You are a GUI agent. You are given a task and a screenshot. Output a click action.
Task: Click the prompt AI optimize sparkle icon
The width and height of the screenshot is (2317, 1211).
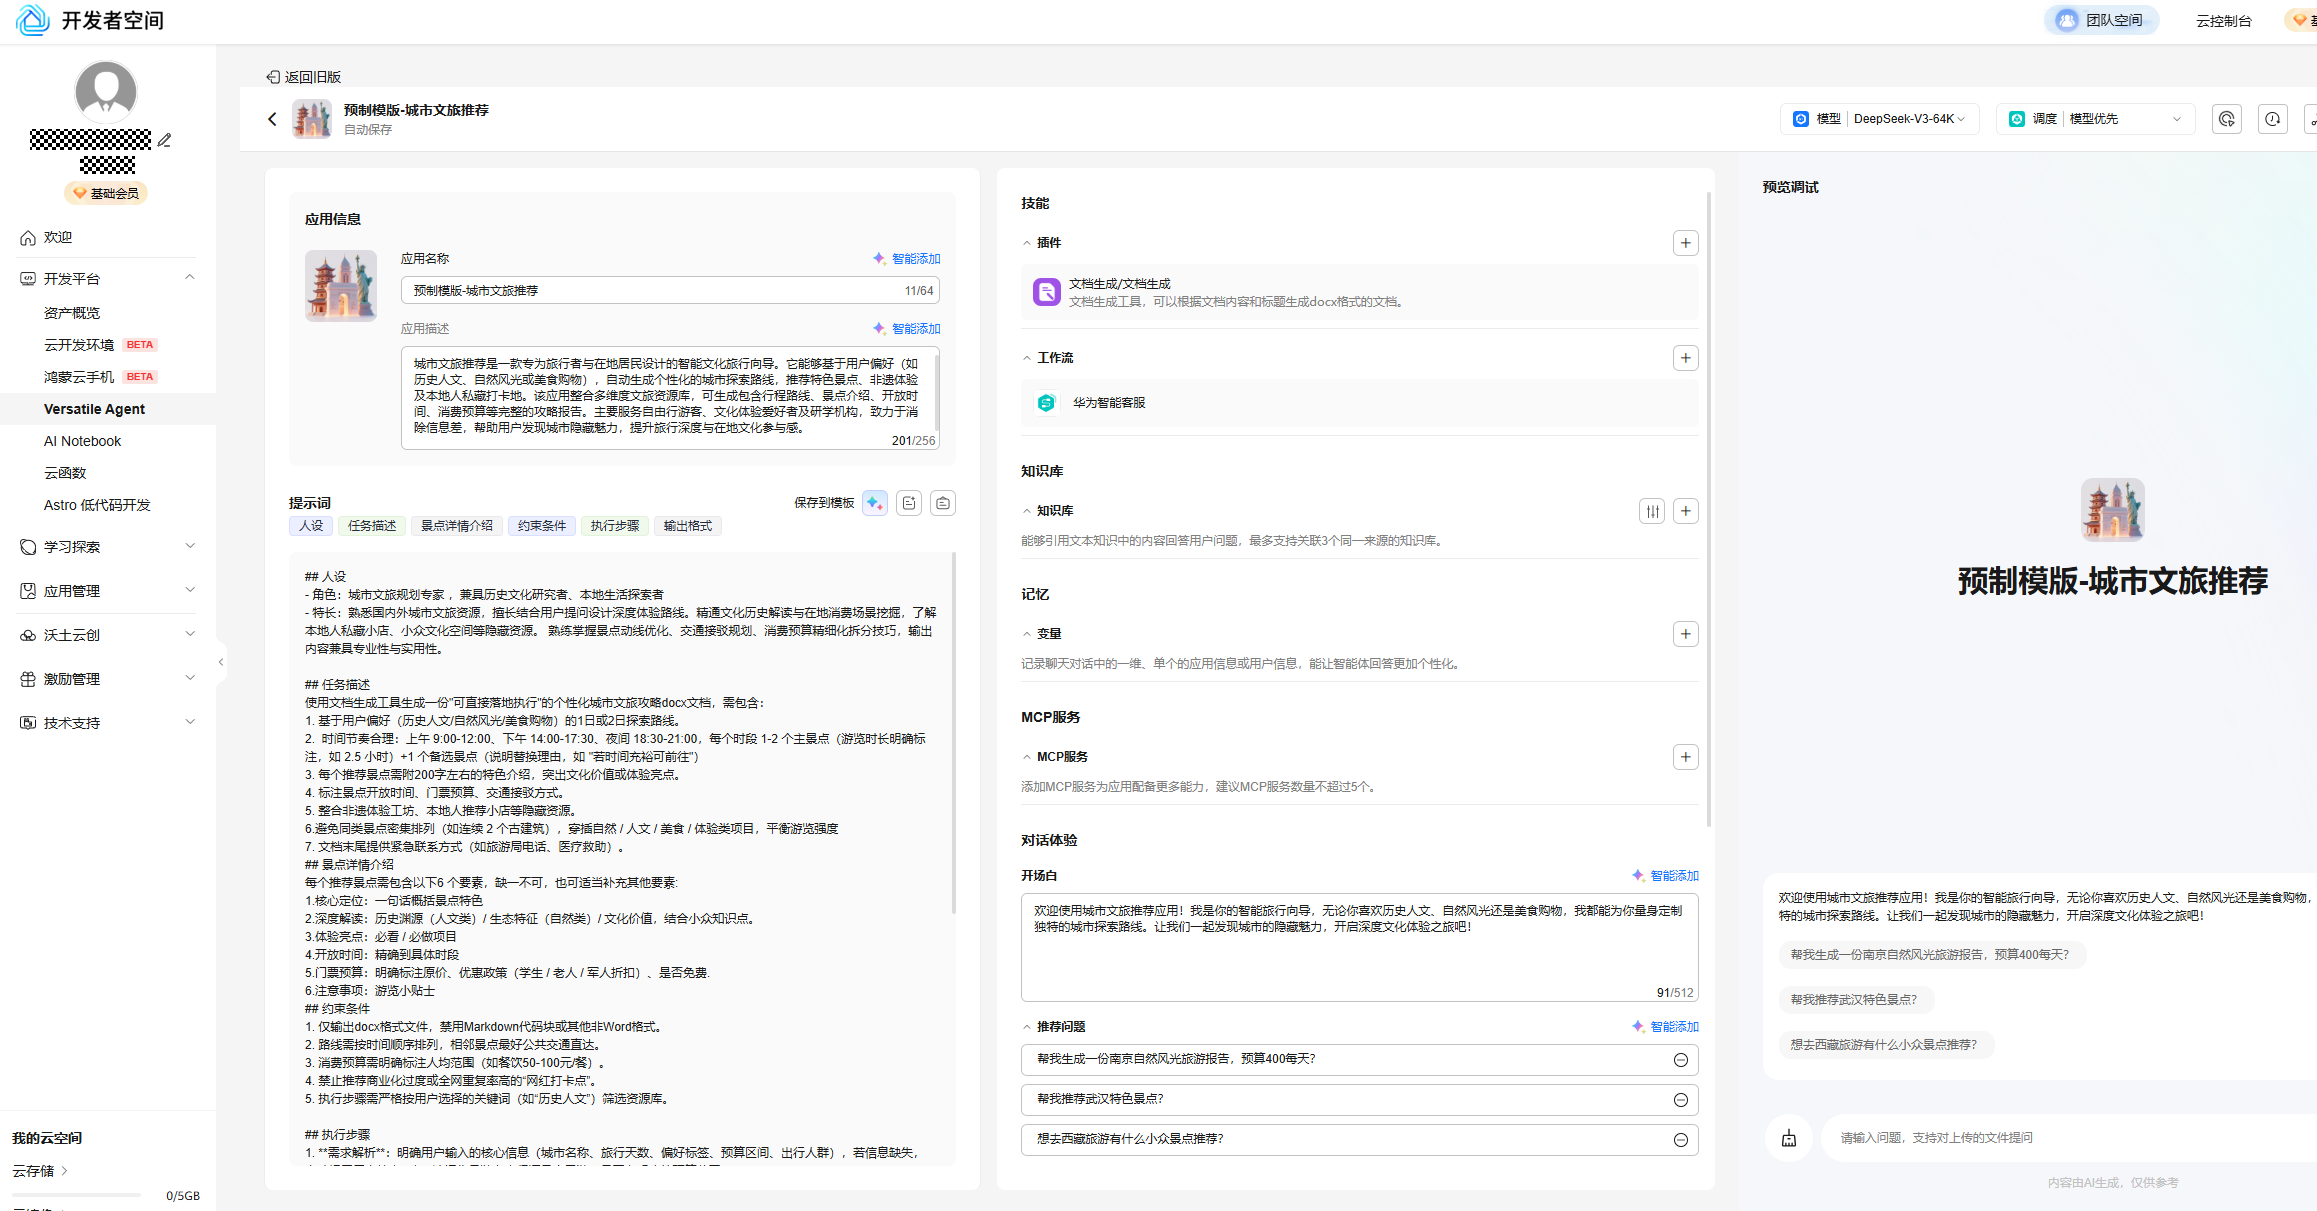pos(875,503)
